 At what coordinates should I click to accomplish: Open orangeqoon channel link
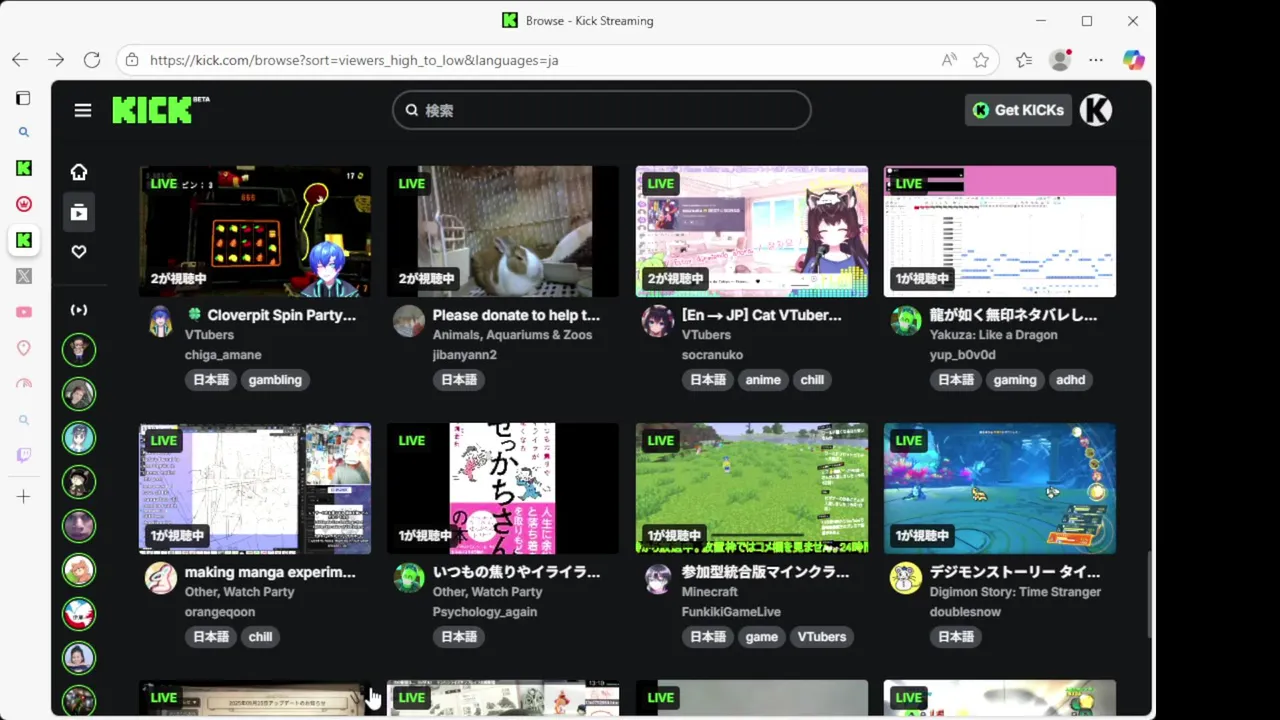pos(220,612)
